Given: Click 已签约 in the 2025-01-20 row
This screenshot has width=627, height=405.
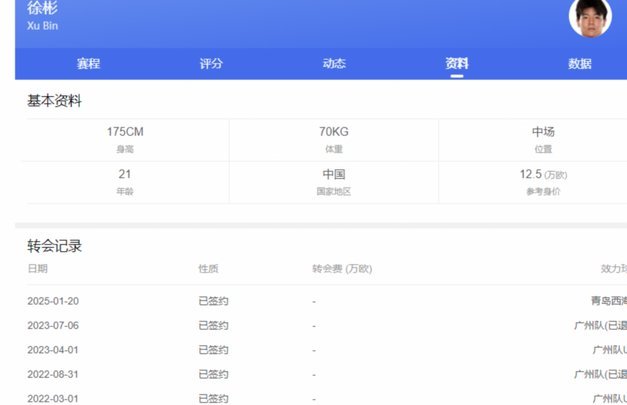Looking at the screenshot, I should 214,301.
